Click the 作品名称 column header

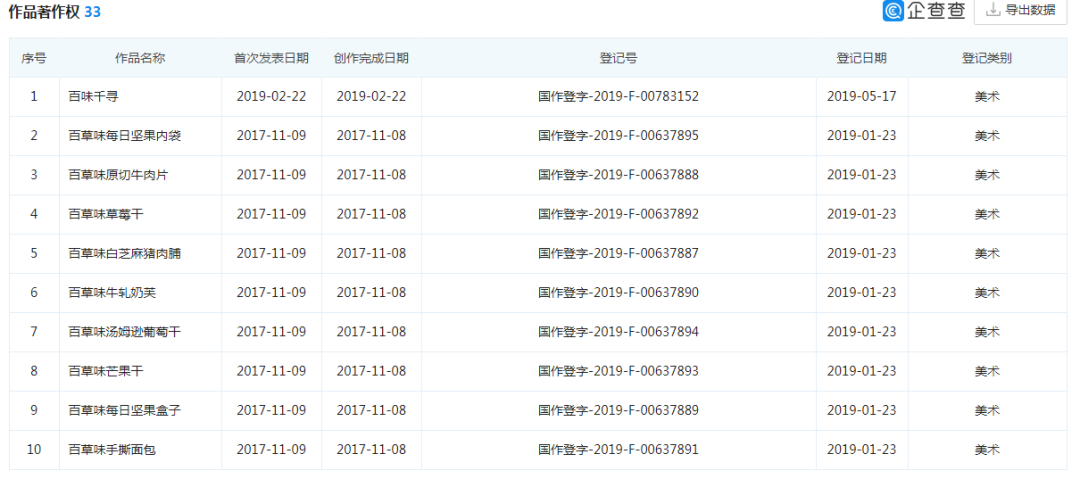[x=140, y=59]
